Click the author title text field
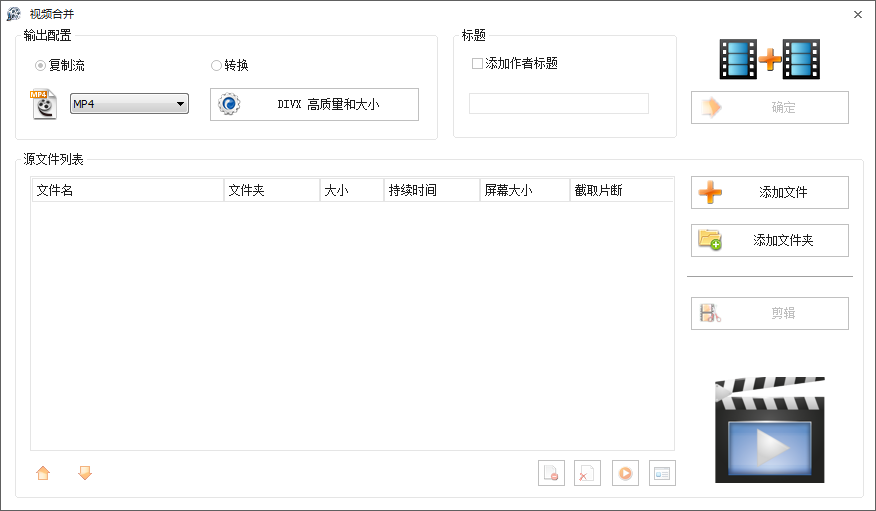Screen dimensions: 876x511 [x=558, y=104]
